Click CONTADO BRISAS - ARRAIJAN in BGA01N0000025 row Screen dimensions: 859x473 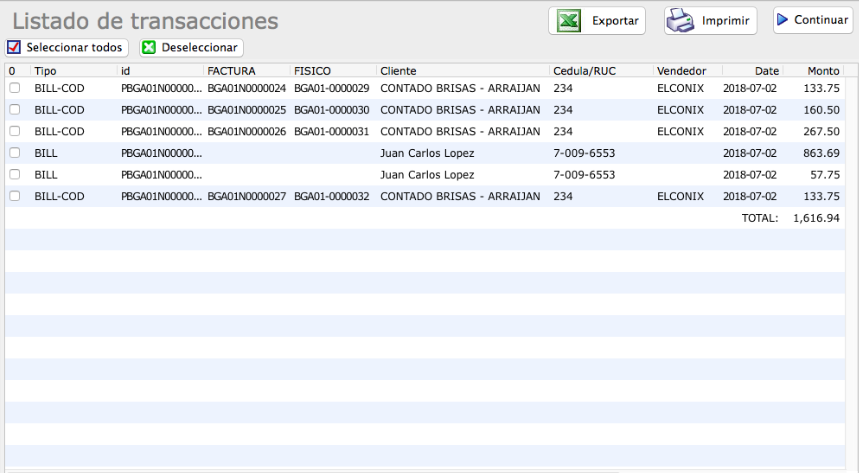tap(460, 110)
